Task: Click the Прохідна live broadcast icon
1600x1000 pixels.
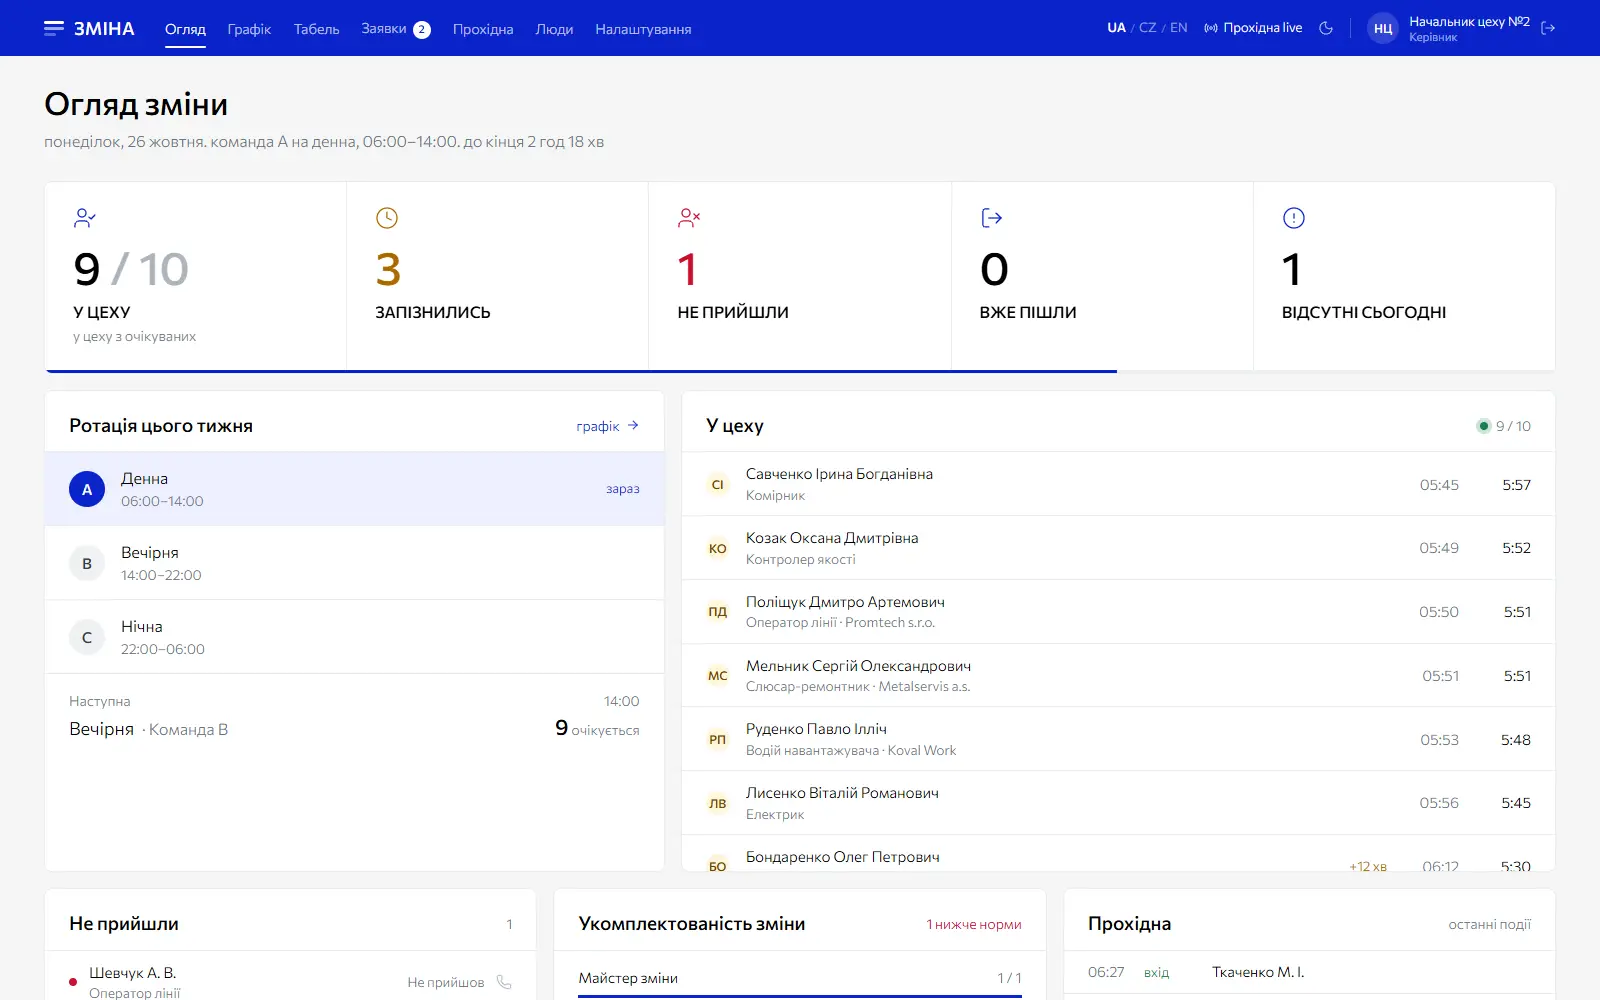Action: click(x=1211, y=28)
